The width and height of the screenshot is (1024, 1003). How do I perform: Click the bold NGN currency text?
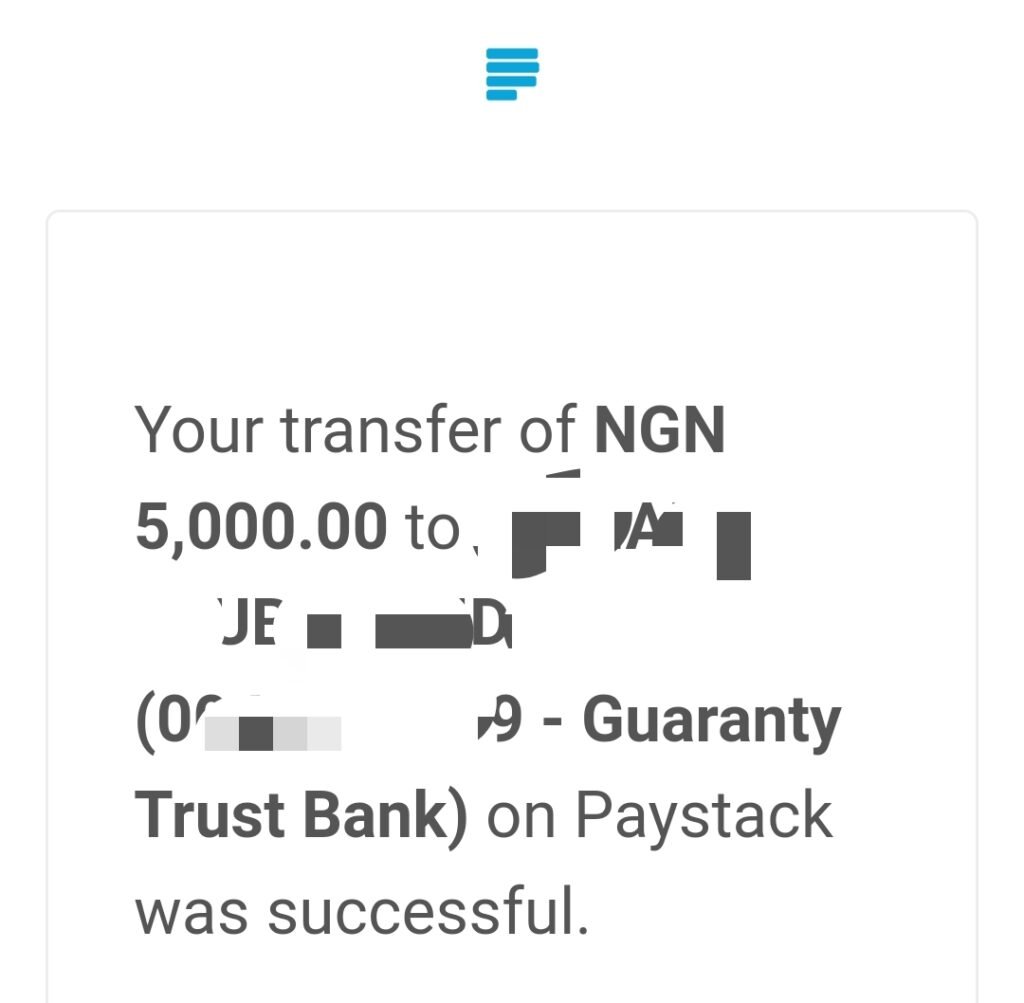pos(660,430)
